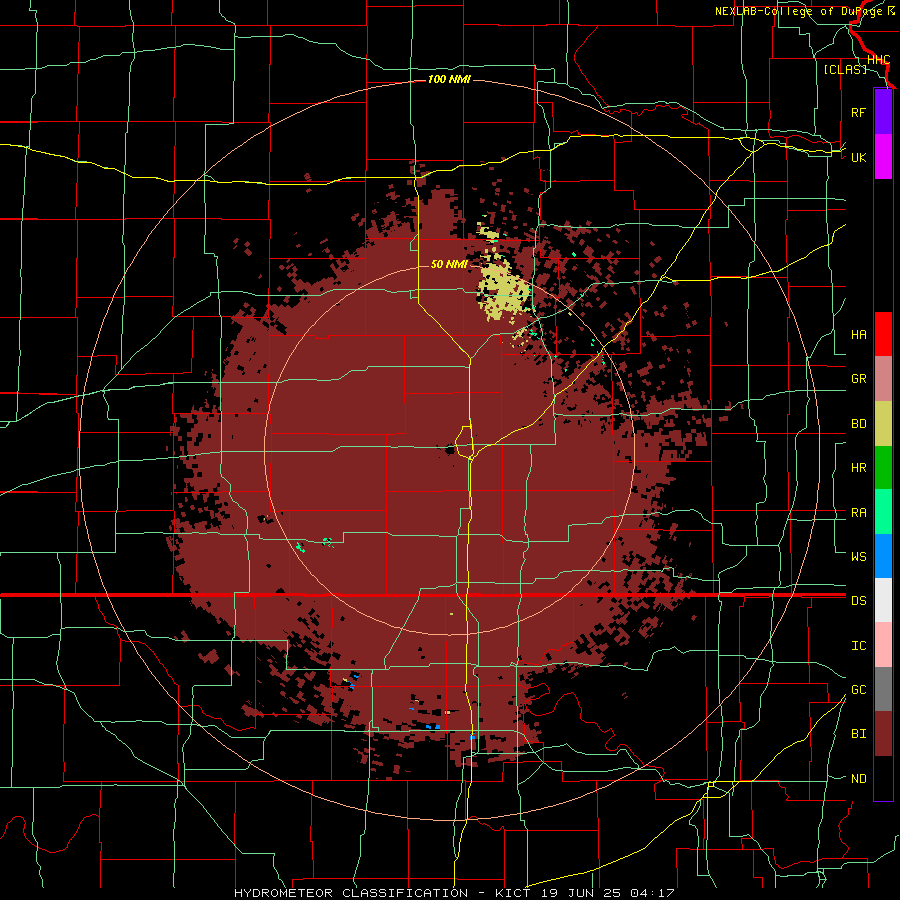900x900 pixels.
Task: Click the IC legend label
Action: coord(859,646)
